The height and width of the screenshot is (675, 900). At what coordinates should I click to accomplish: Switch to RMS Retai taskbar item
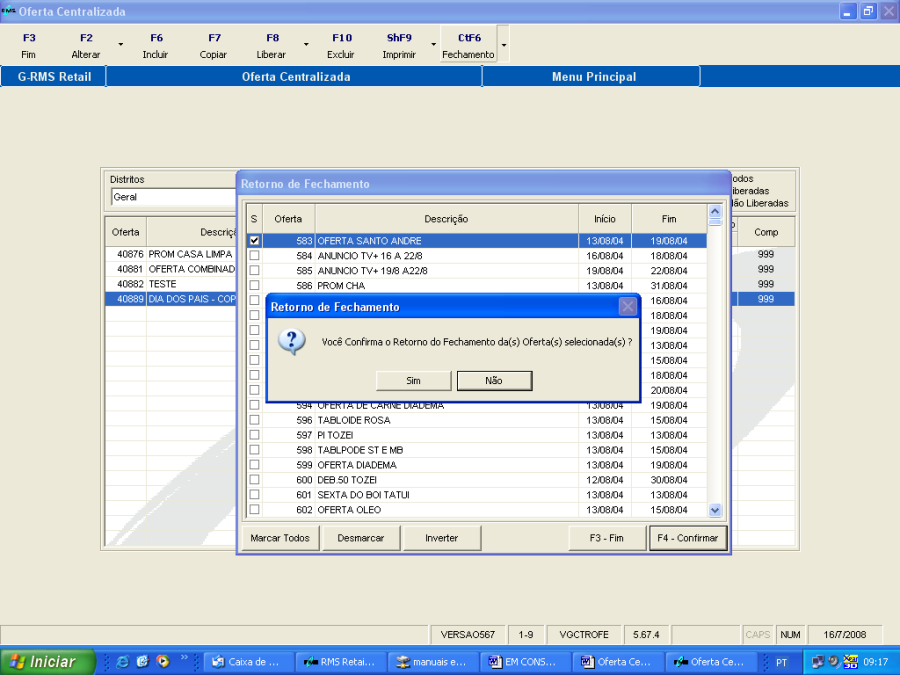coord(340,662)
